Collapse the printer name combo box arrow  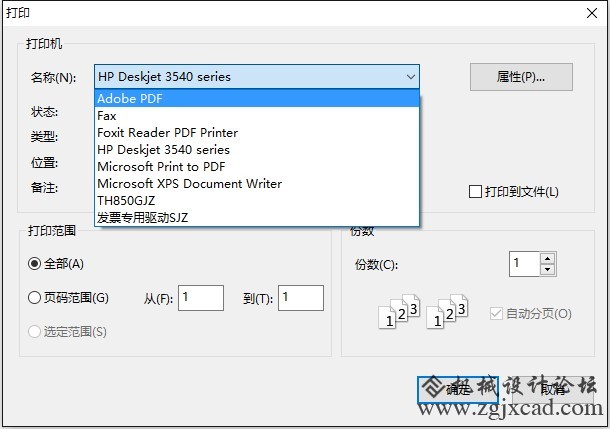coord(411,77)
